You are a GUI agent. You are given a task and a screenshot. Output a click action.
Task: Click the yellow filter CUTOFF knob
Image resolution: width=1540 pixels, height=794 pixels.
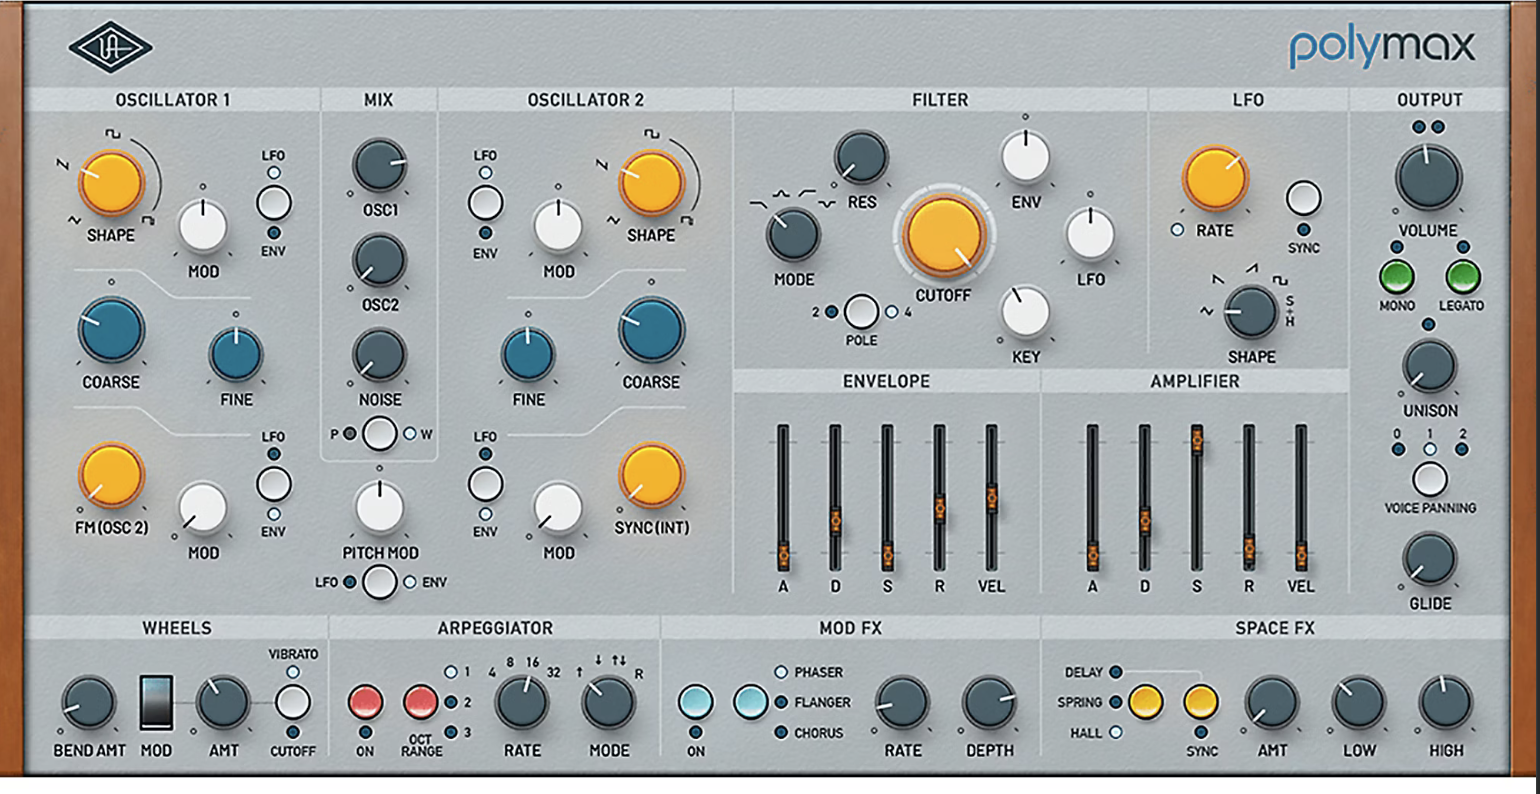click(x=943, y=235)
